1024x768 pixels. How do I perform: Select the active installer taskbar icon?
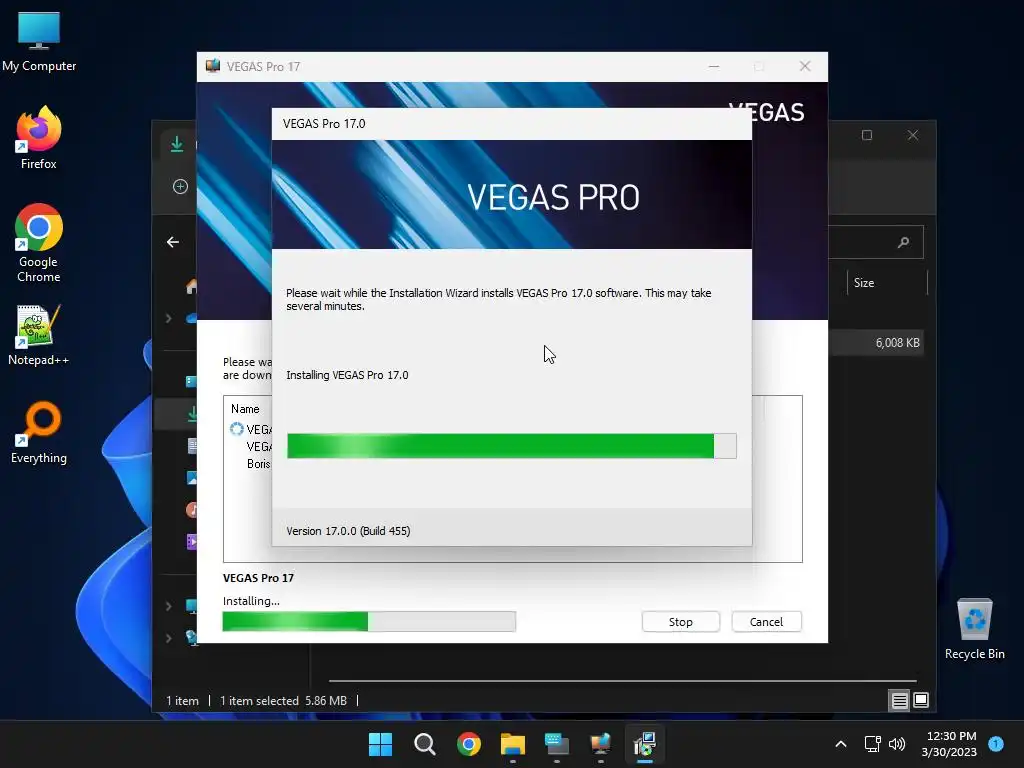click(645, 744)
